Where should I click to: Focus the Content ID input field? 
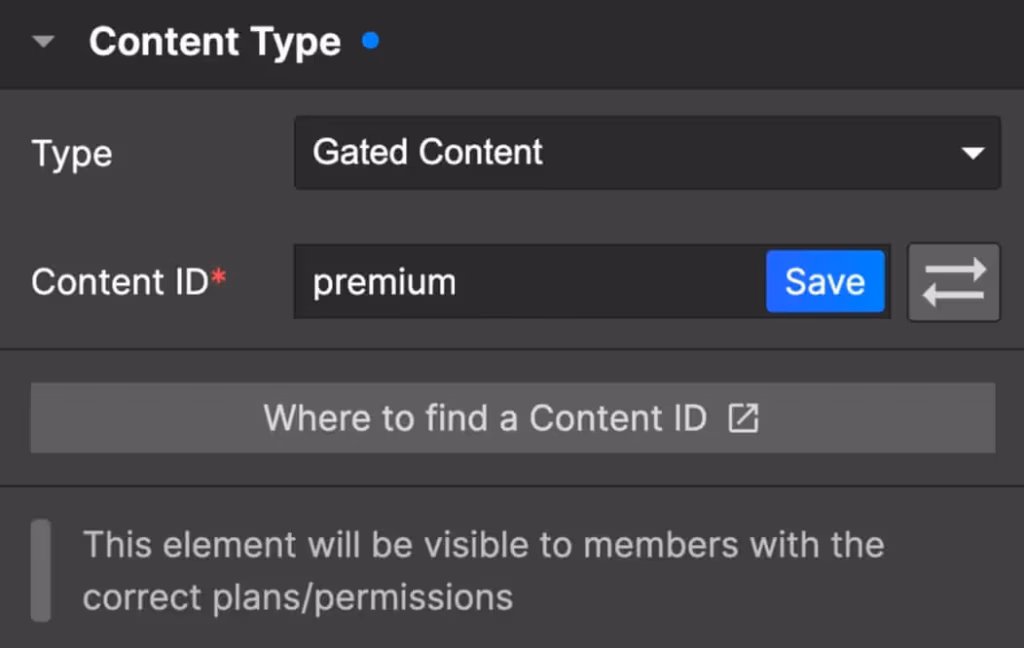(x=600, y=282)
